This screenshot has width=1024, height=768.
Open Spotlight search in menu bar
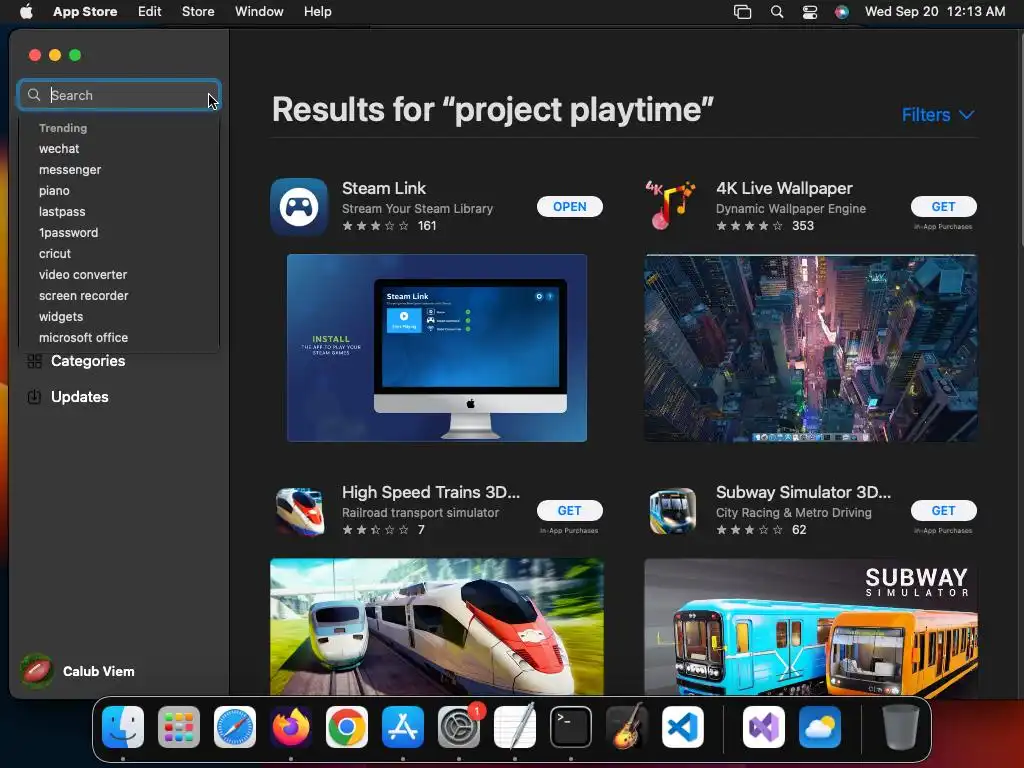pos(777,12)
